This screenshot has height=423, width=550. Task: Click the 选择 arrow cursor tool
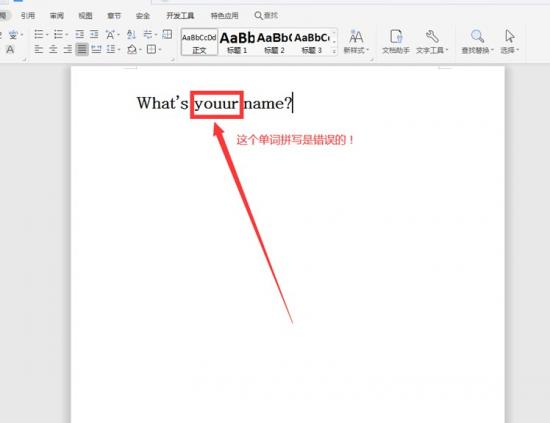510,36
